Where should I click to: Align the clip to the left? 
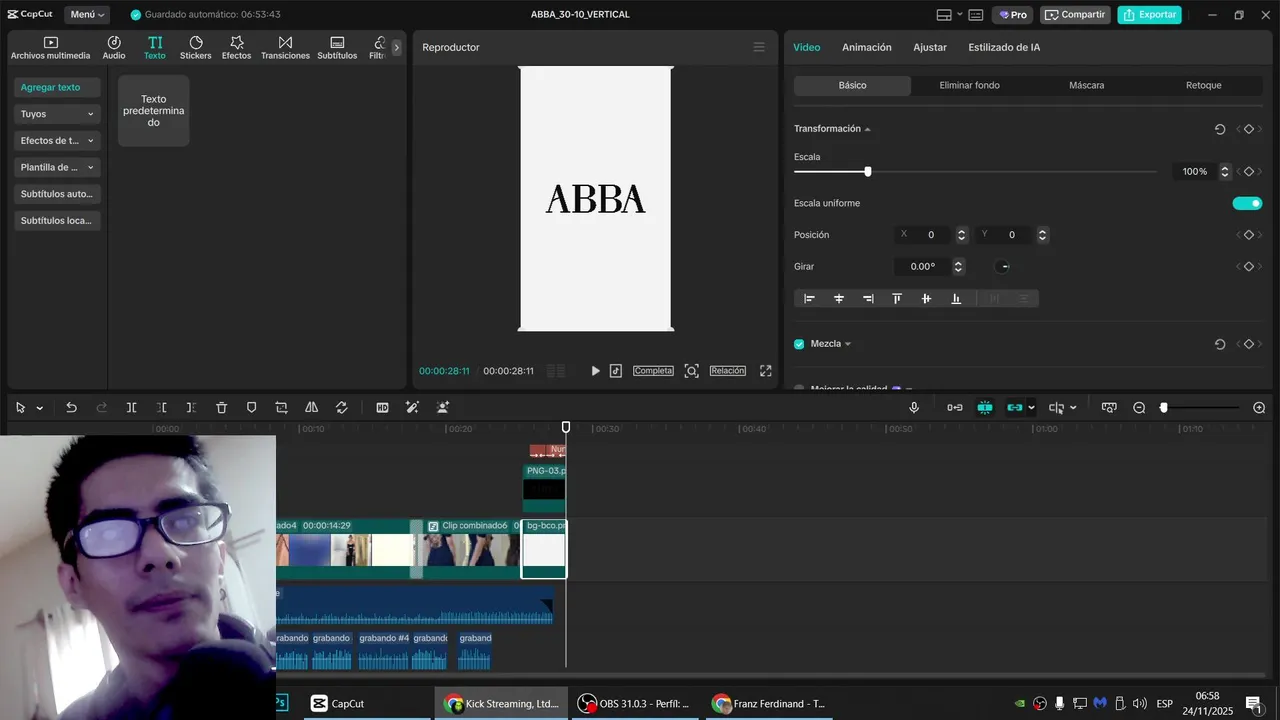pos(809,298)
